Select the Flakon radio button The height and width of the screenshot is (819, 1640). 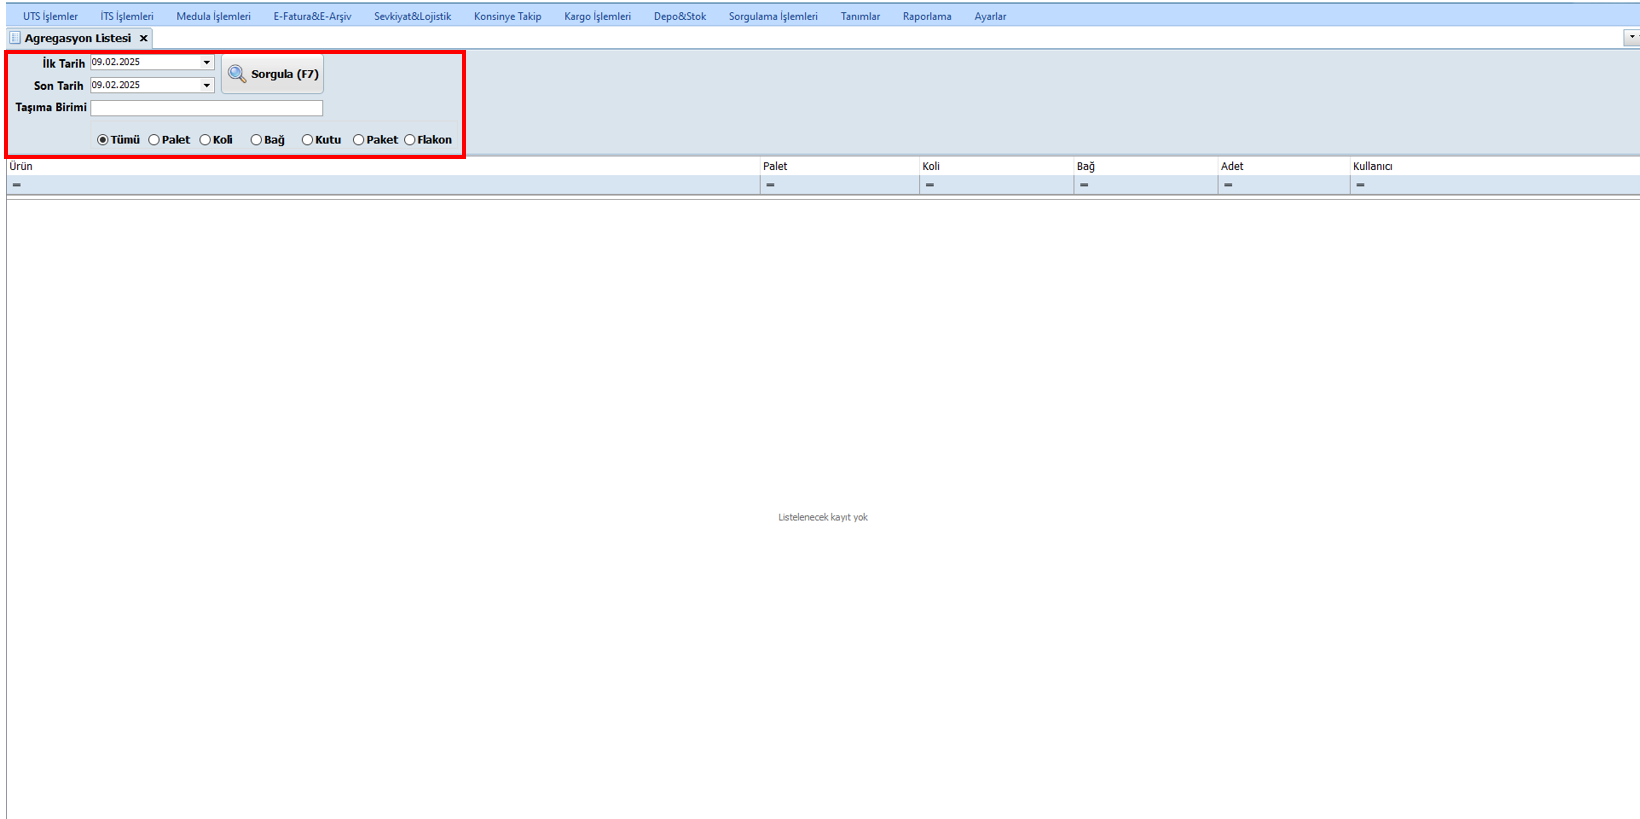click(x=410, y=140)
